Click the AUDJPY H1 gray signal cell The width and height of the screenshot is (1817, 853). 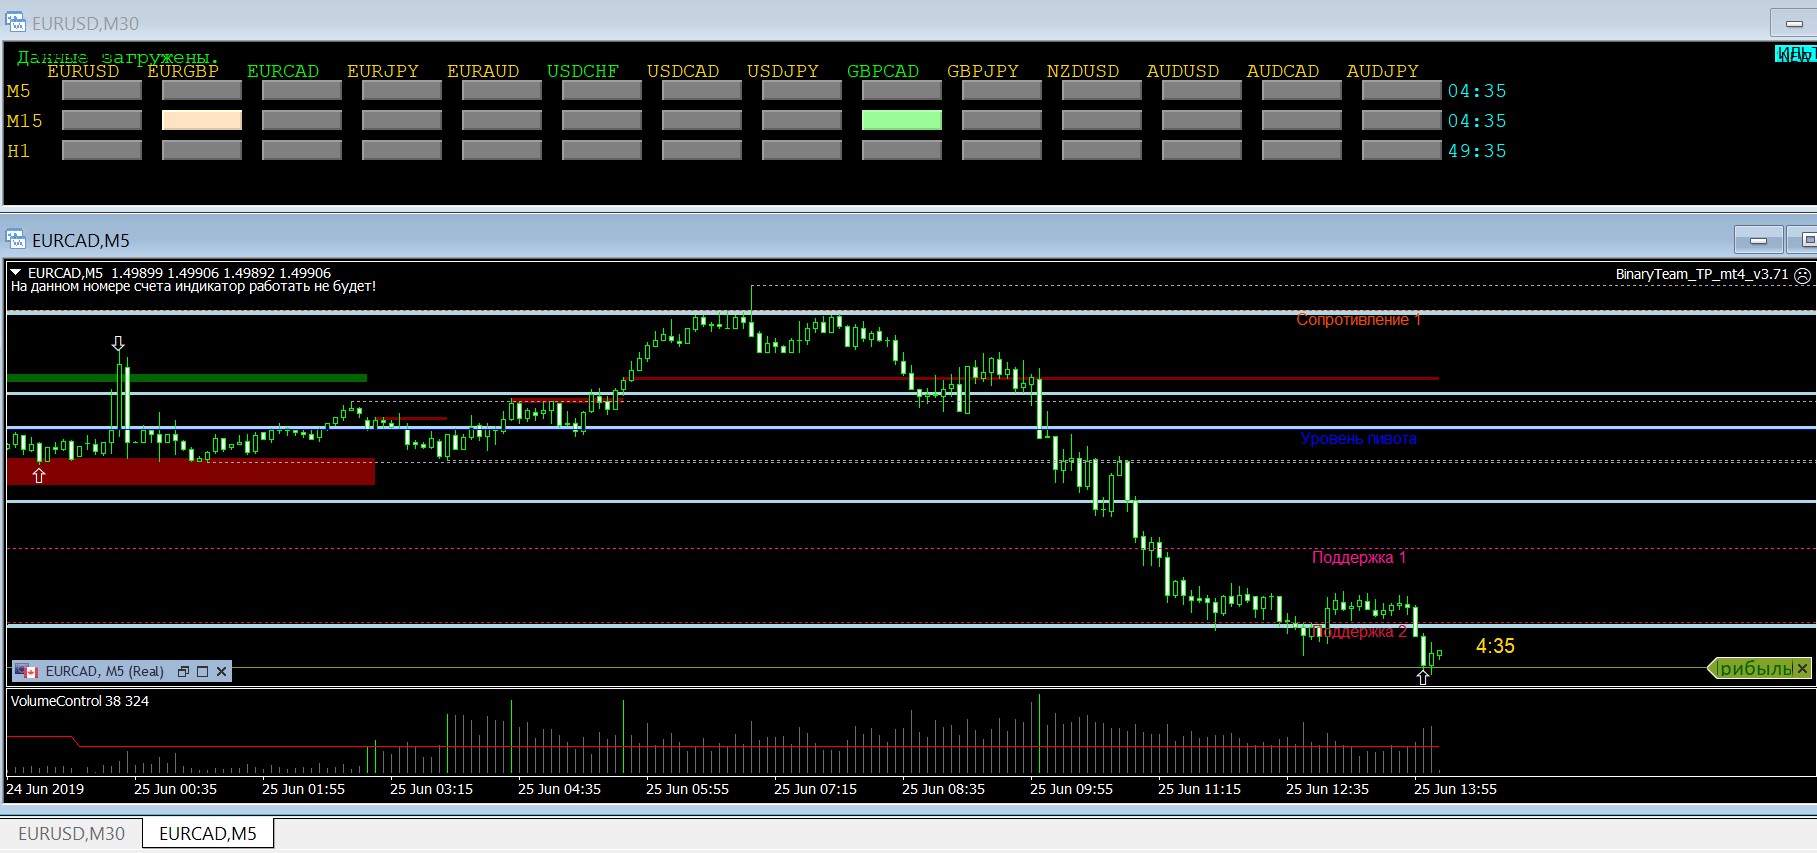(1401, 150)
